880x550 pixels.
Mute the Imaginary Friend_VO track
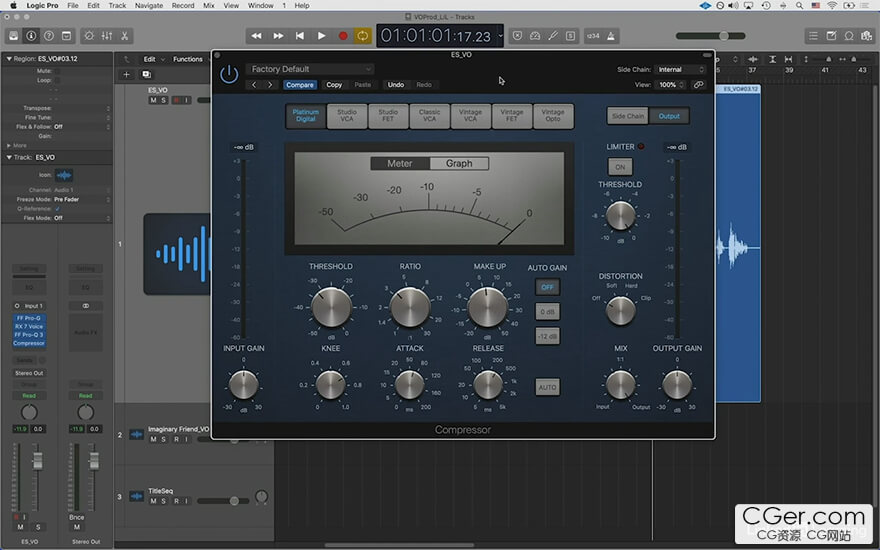coord(153,439)
